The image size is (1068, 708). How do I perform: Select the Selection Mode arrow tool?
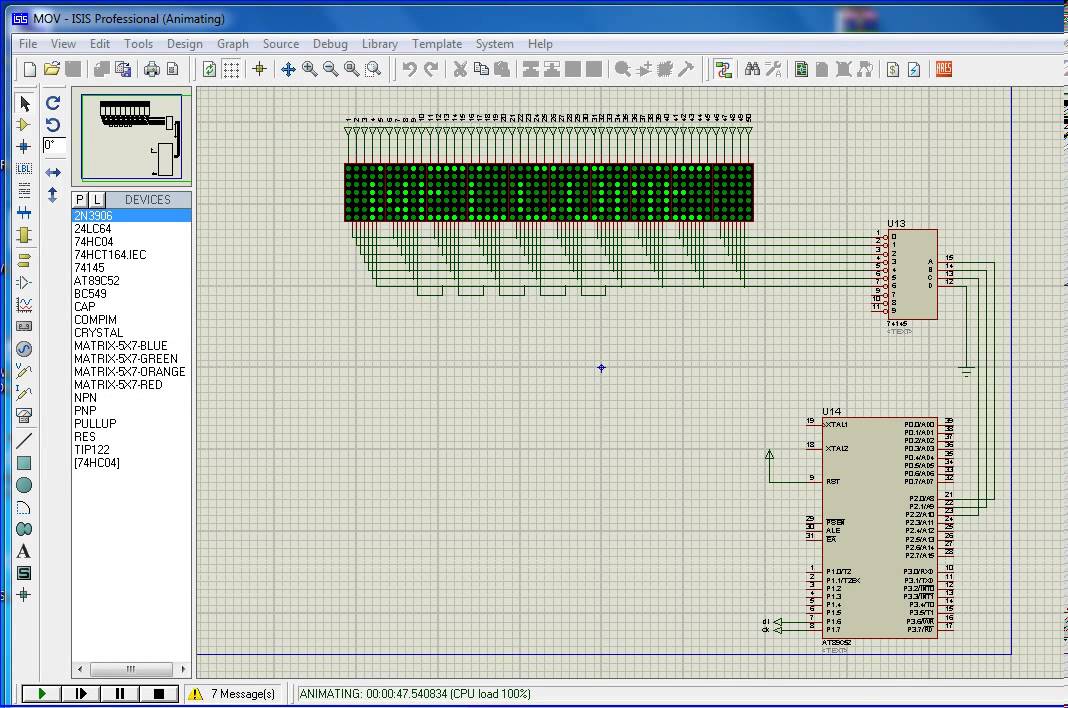(25, 104)
